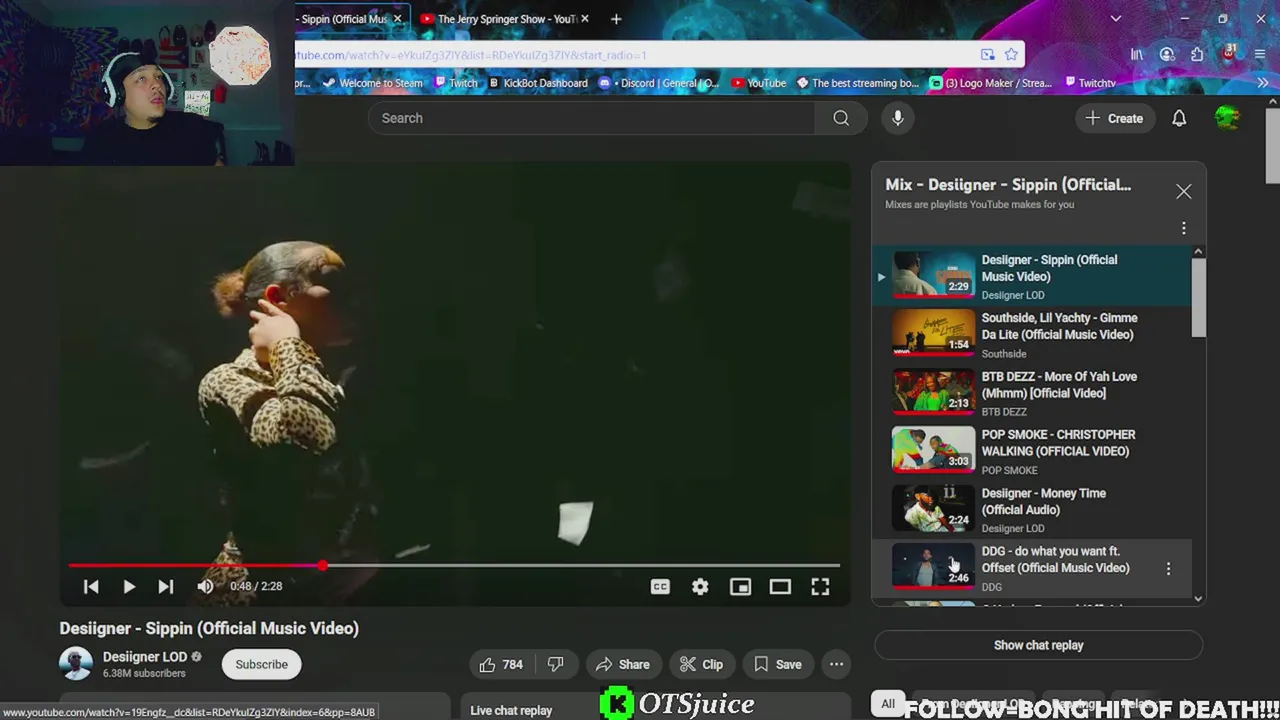Screen dimensions: 1280x720
Task: Open the YouTube bookmark
Action: [758, 83]
